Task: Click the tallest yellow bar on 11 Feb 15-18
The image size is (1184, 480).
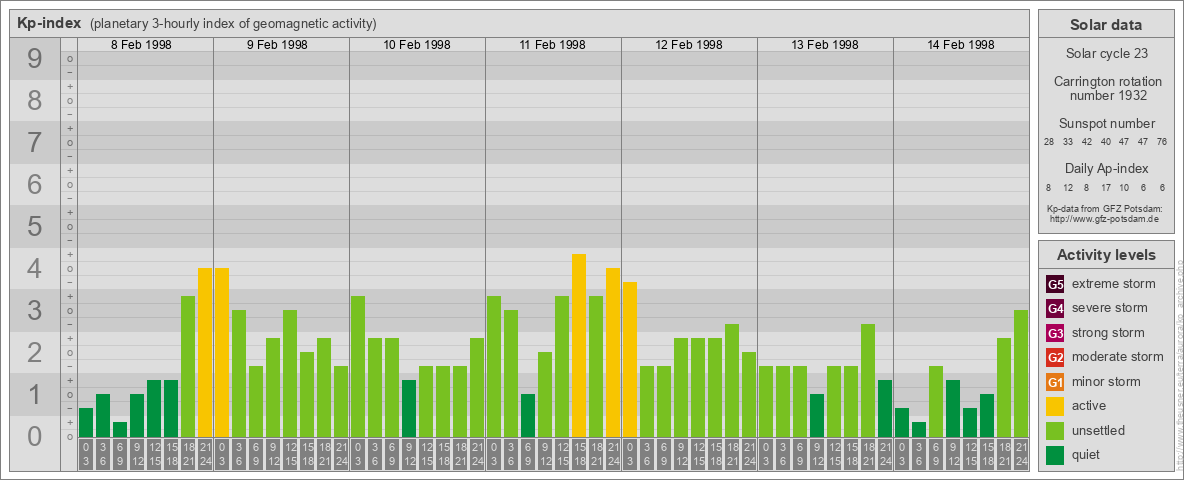Action: click(x=579, y=346)
